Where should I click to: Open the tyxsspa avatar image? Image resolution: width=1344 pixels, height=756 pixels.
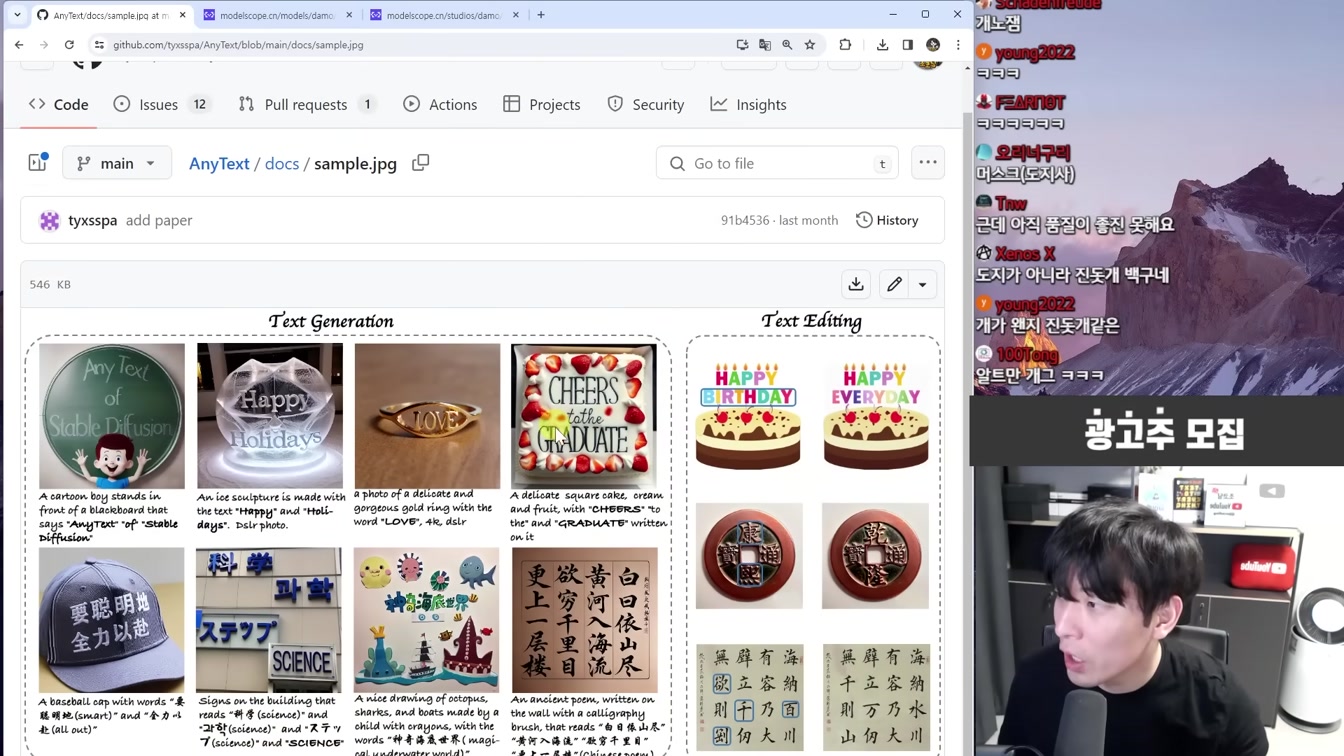click(49, 221)
